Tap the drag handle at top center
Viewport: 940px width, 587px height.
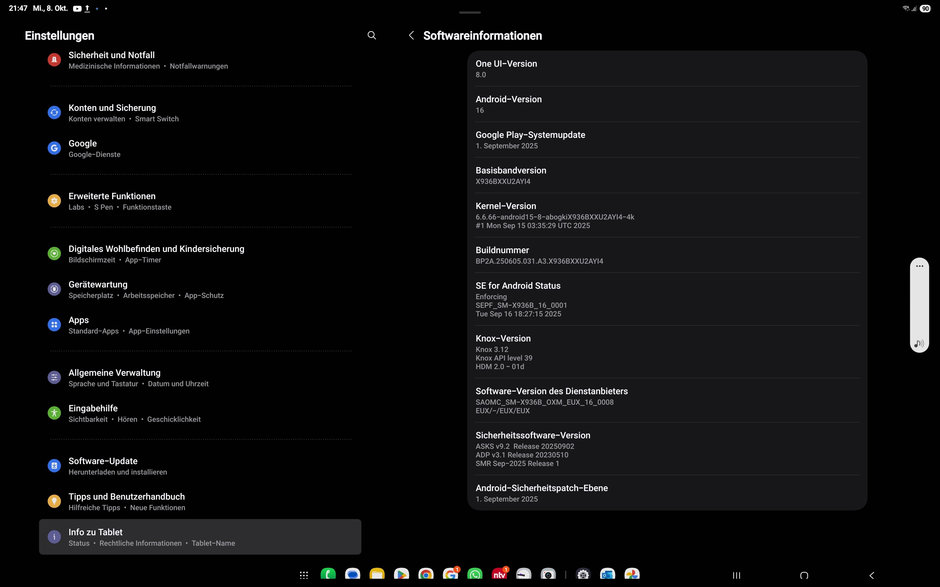click(470, 12)
